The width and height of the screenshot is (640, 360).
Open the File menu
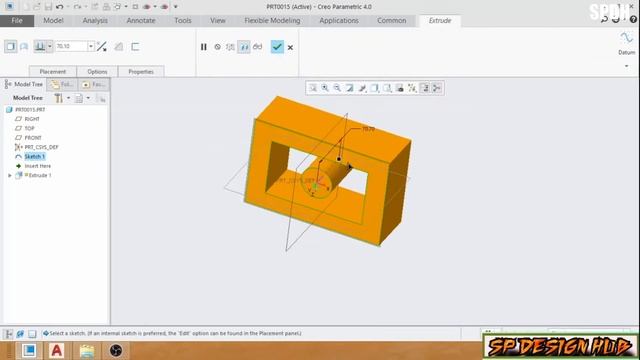[x=17, y=20]
